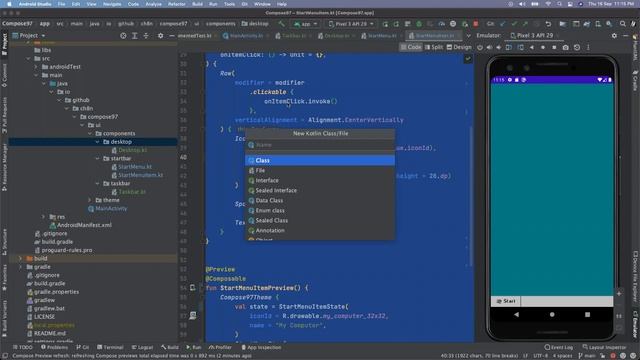Viewport: 640px width, 360px height.
Task: Click the Rollback undo arrow icon
Action: pyautogui.click(x=548, y=24)
